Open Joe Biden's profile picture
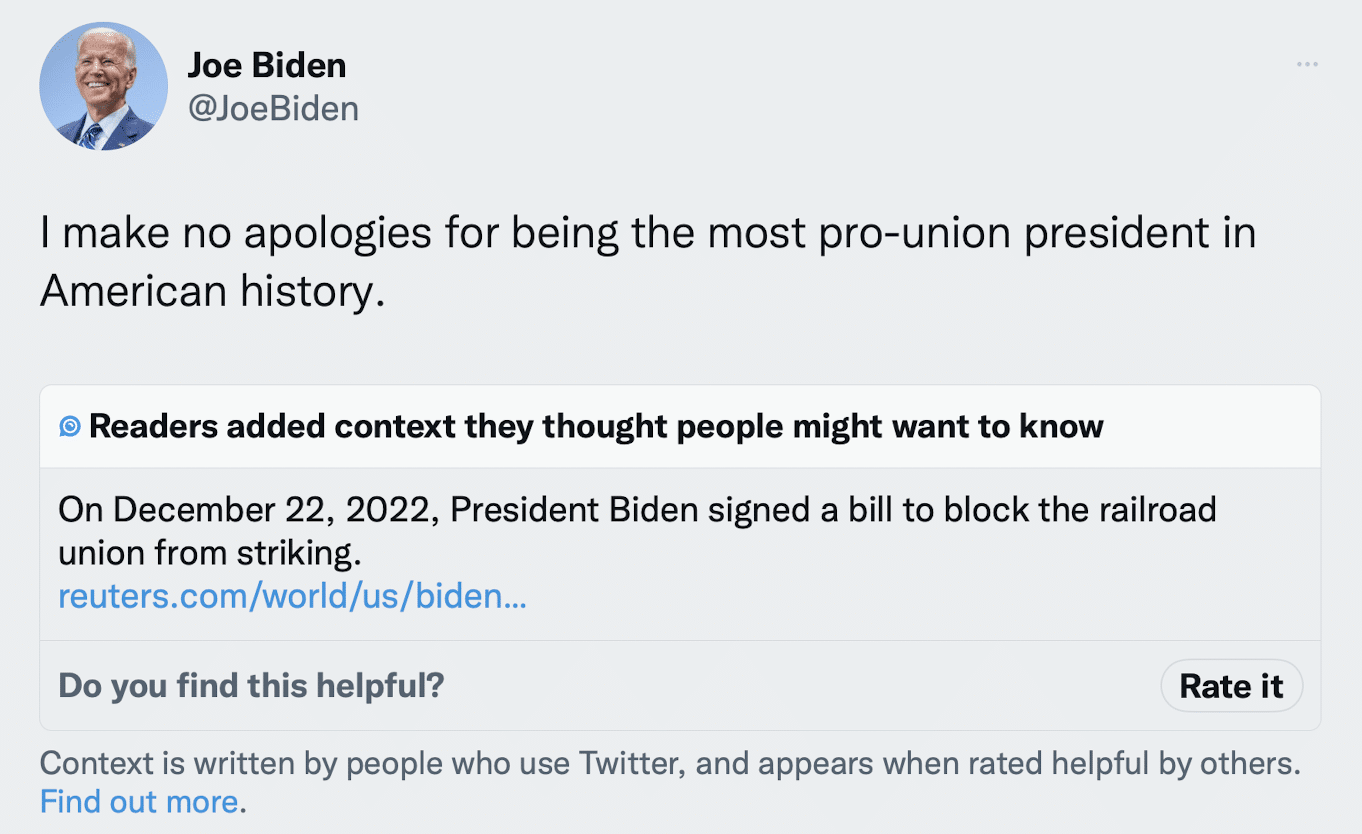 [103, 86]
